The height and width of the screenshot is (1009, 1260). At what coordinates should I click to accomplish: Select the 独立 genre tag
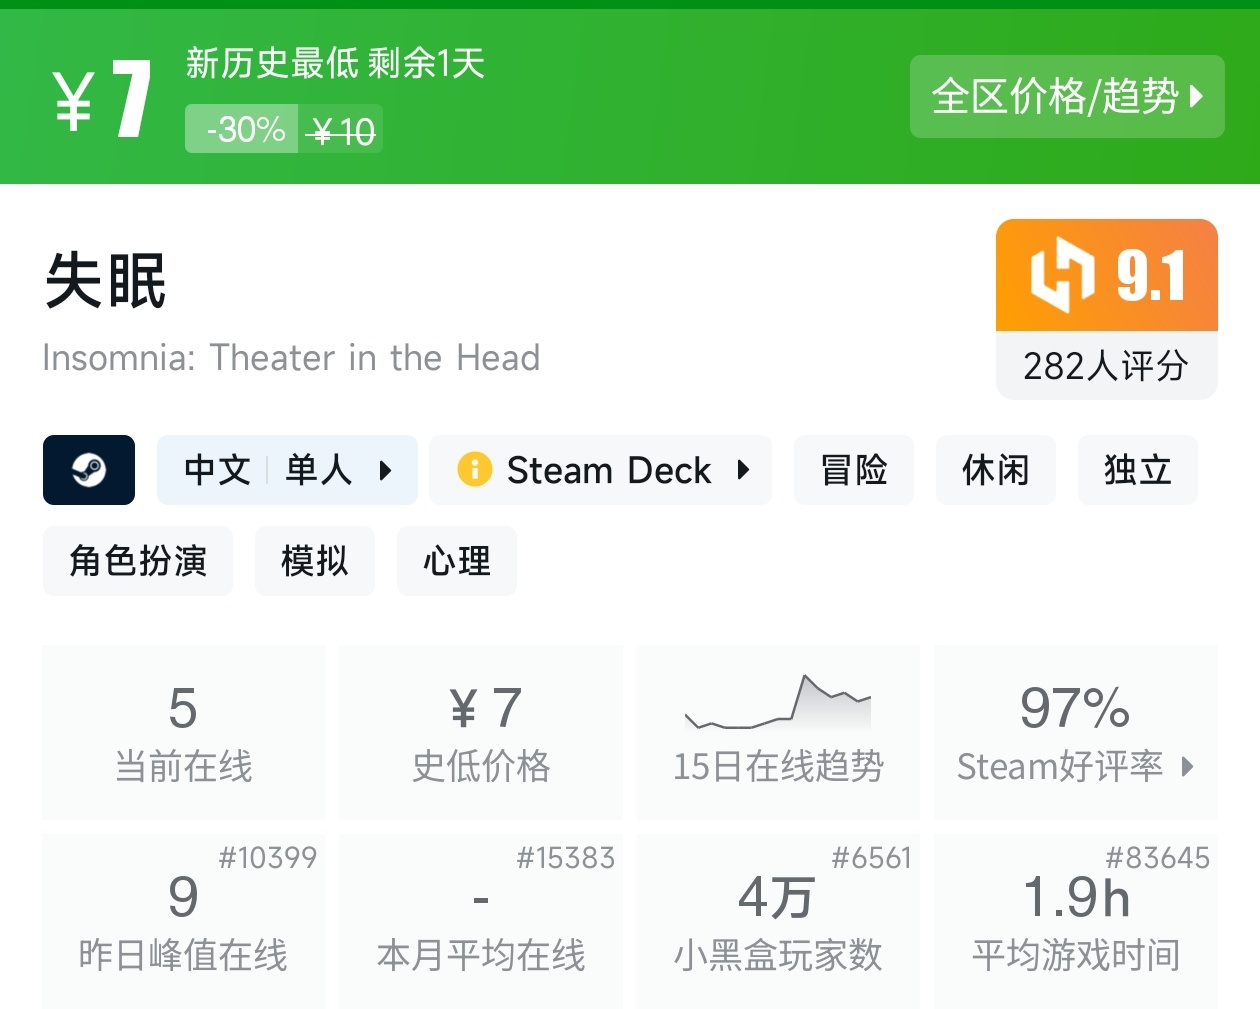pyautogui.click(x=1136, y=470)
